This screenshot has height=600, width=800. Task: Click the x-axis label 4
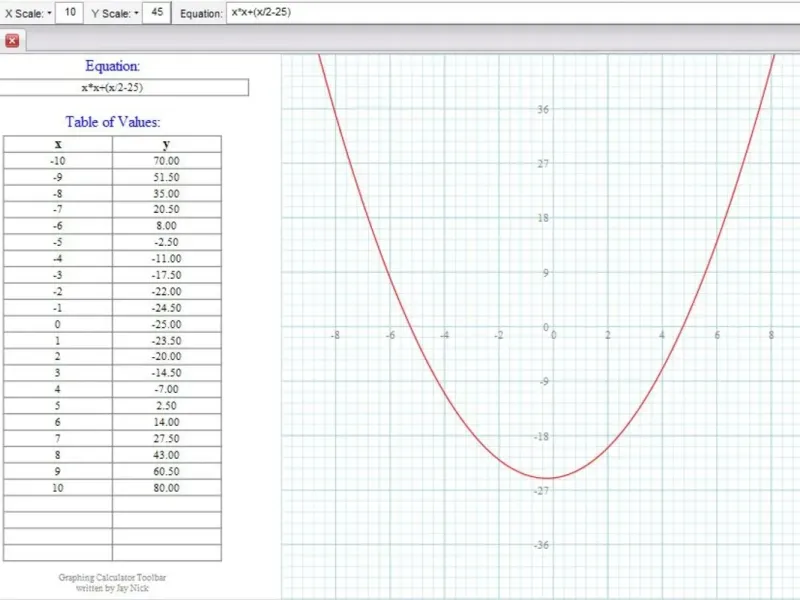[x=662, y=335]
